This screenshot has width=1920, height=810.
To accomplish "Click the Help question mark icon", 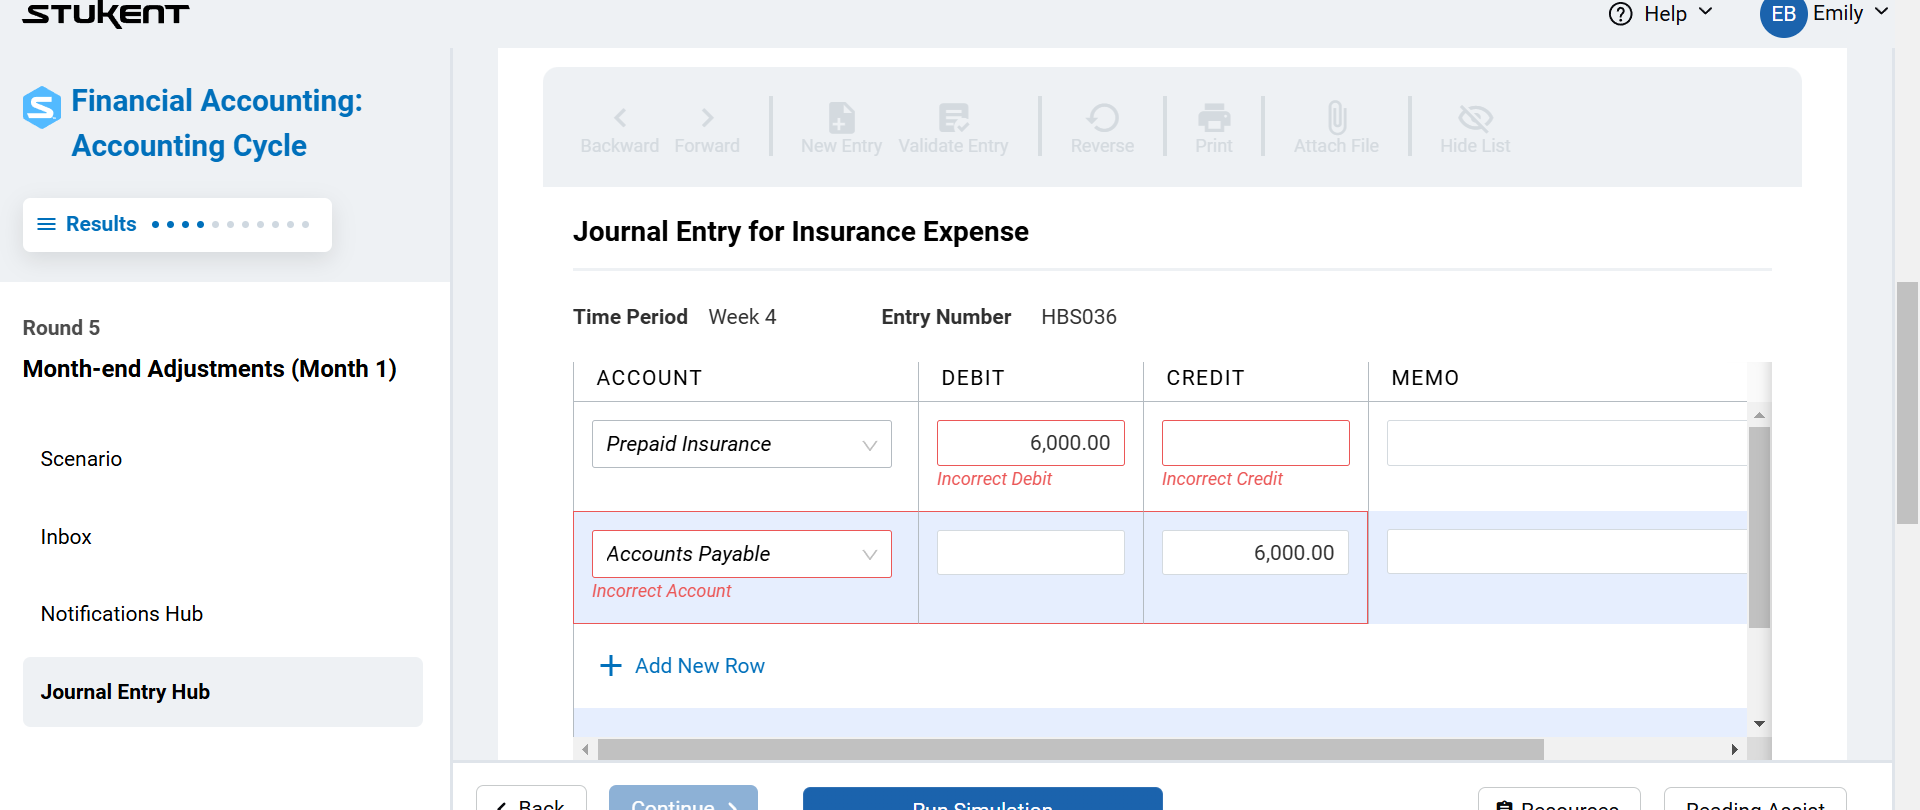I will (x=1620, y=14).
